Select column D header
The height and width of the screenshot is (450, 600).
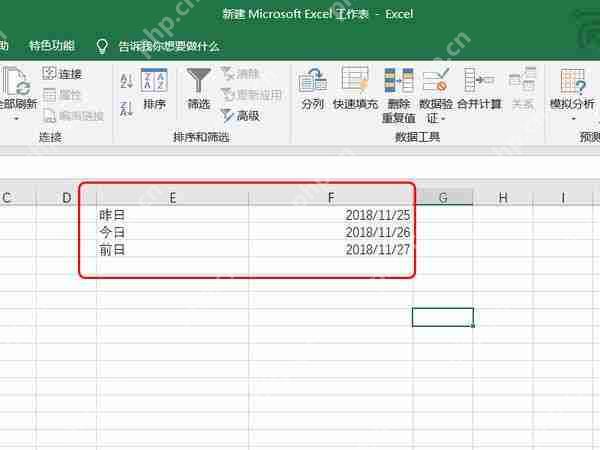click(x=66, y=197)
